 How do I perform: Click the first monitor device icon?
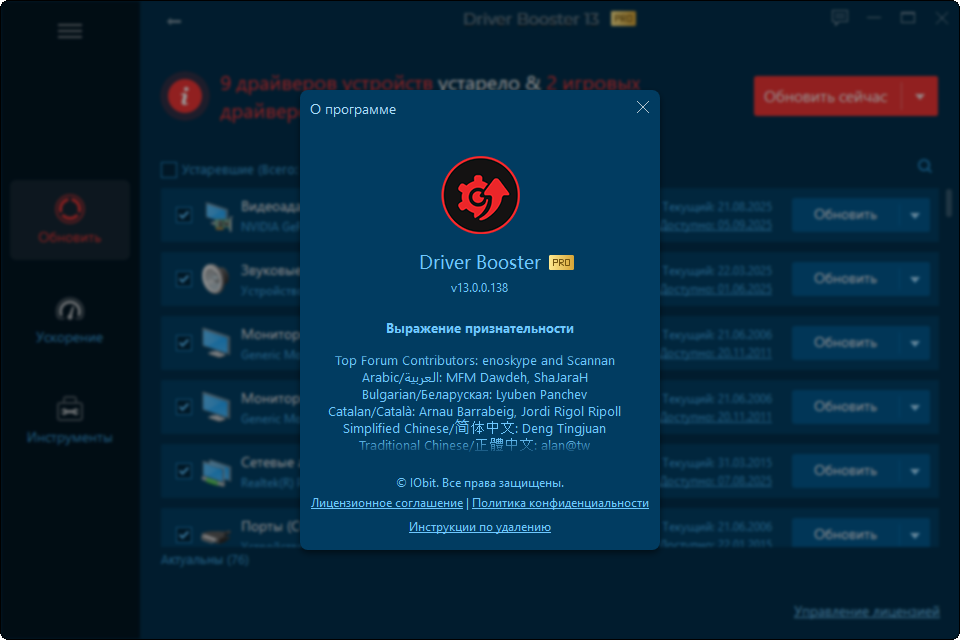[x=217, y=343]
